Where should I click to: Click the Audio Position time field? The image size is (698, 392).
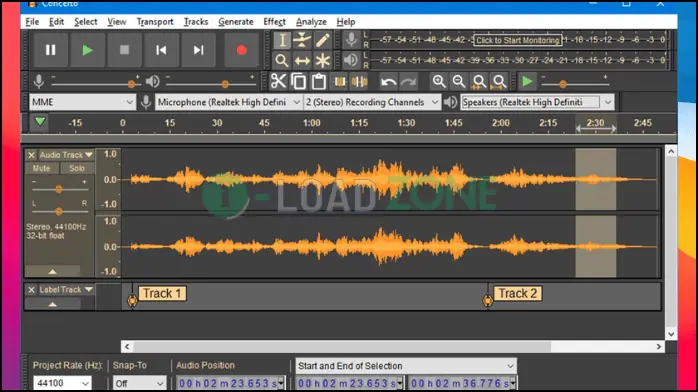tap(231, 383)
